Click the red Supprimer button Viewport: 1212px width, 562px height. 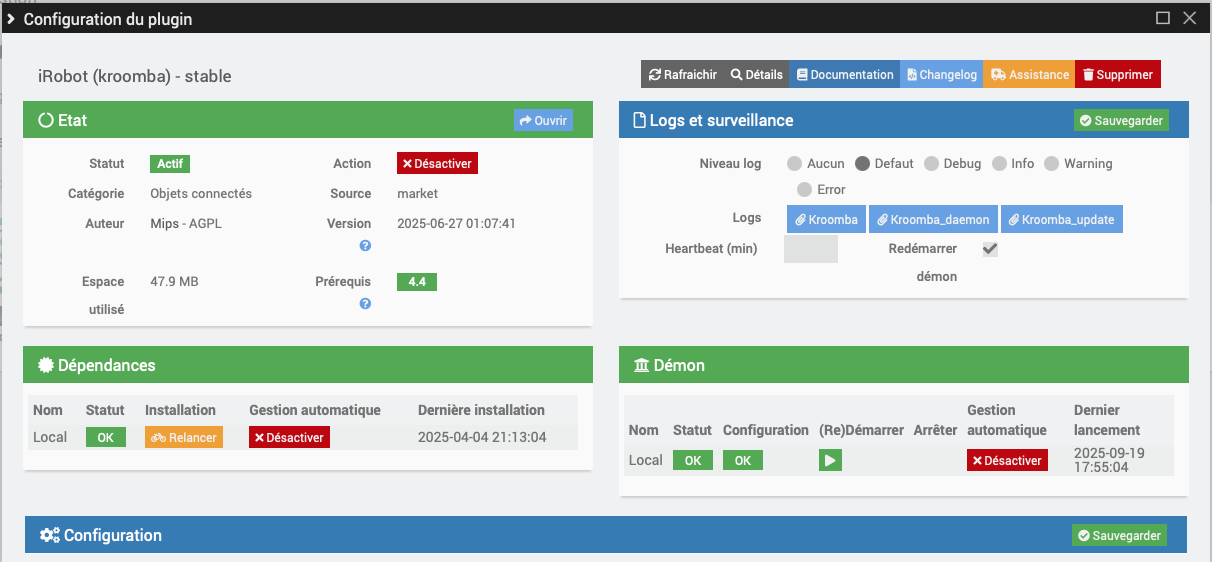[1118, 75]
